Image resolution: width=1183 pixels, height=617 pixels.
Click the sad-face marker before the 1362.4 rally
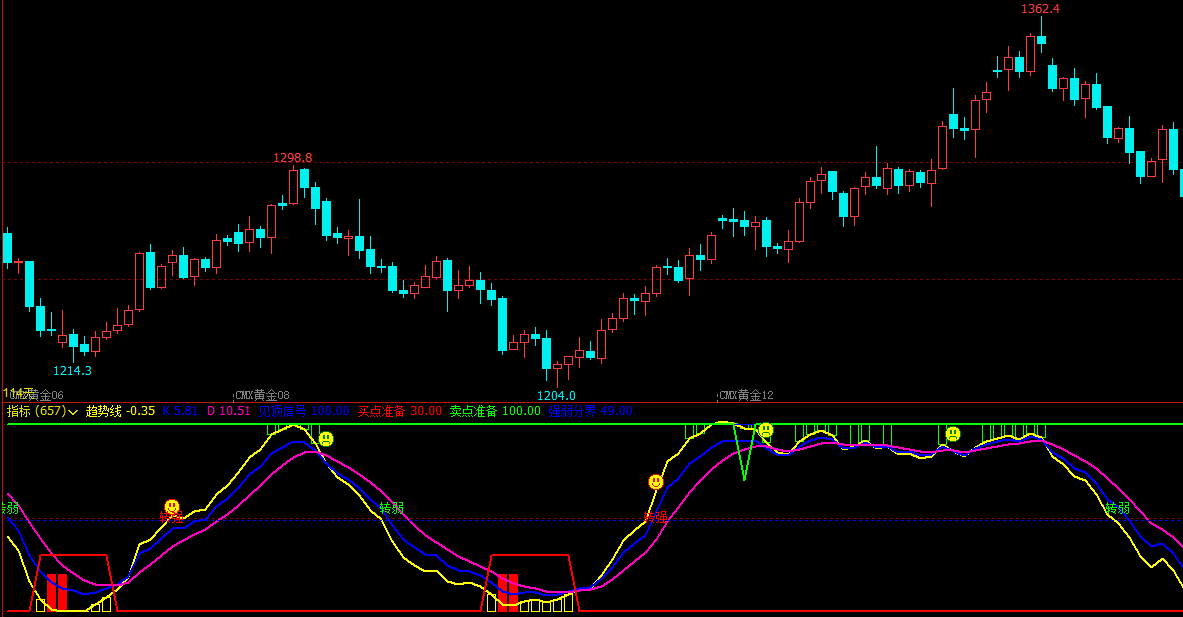(953, 434)
